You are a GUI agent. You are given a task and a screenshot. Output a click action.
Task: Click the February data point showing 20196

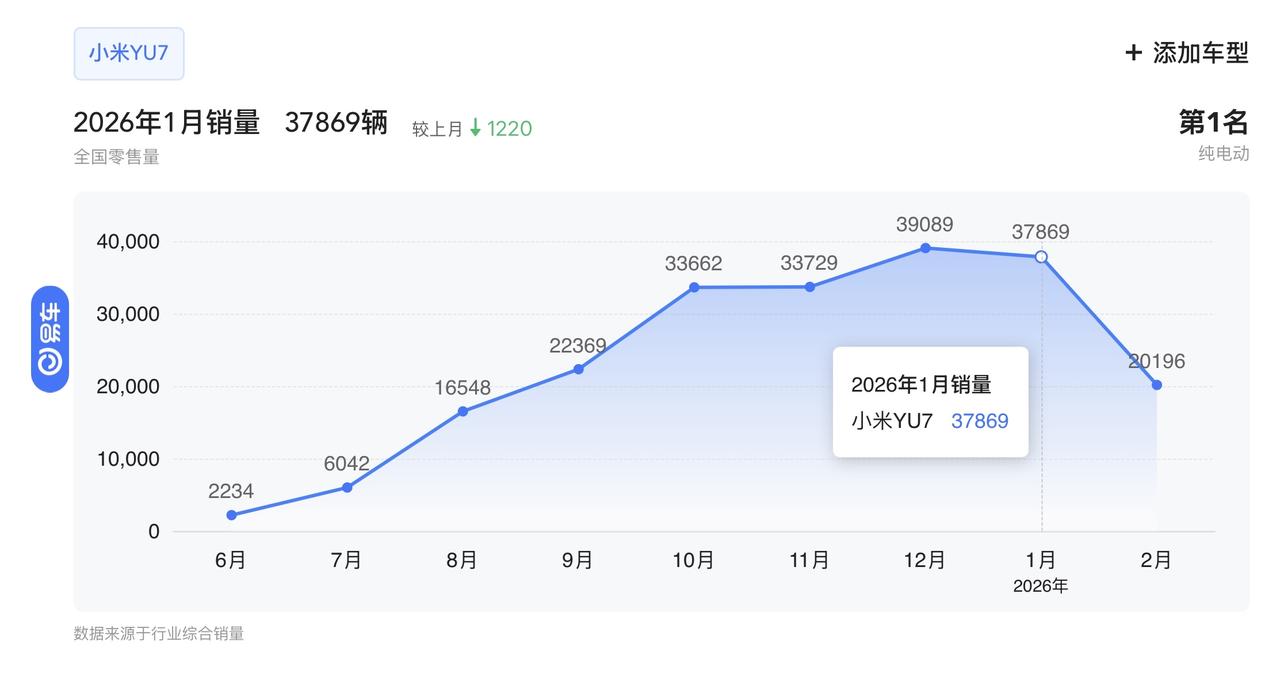tap(1157, 383)
